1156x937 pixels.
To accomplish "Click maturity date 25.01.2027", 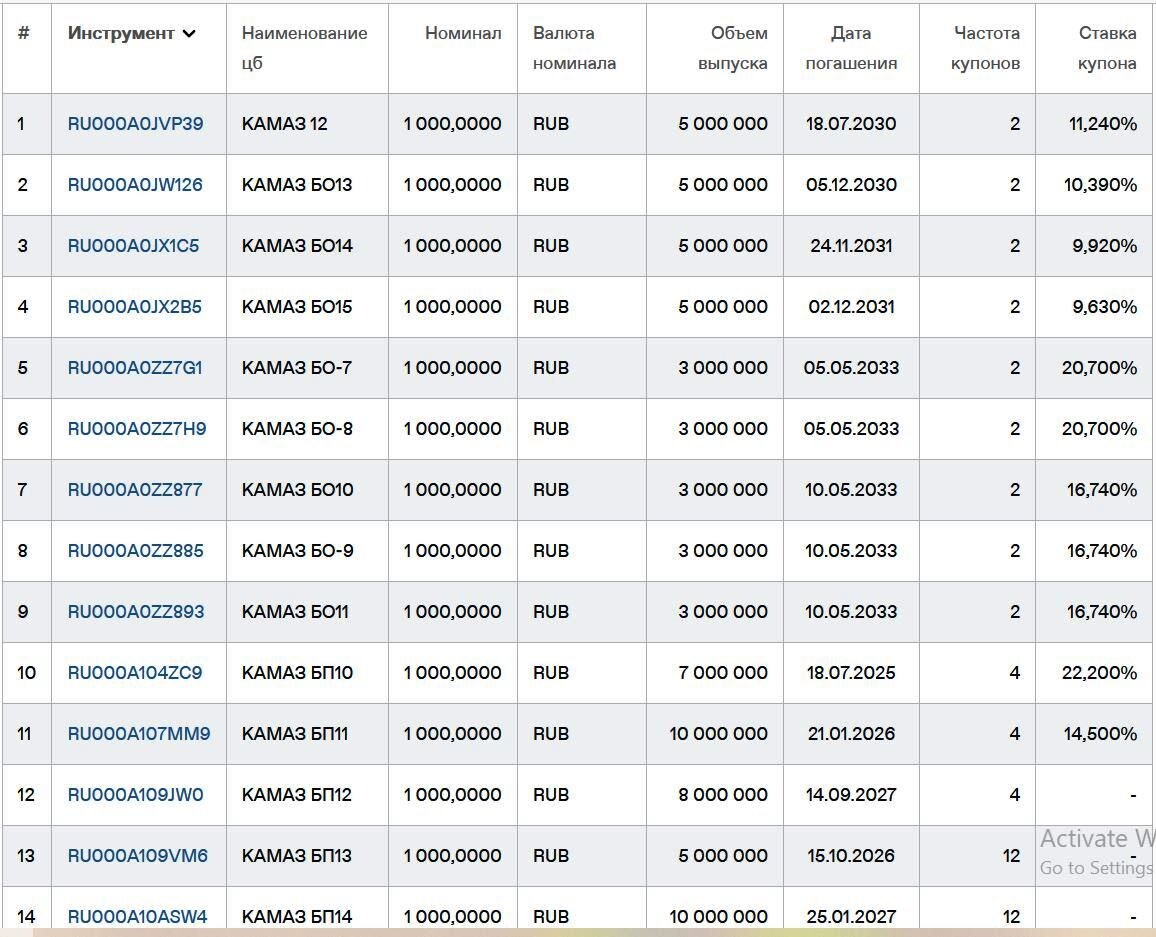I will pyautogui.click(x=851, y=916).
